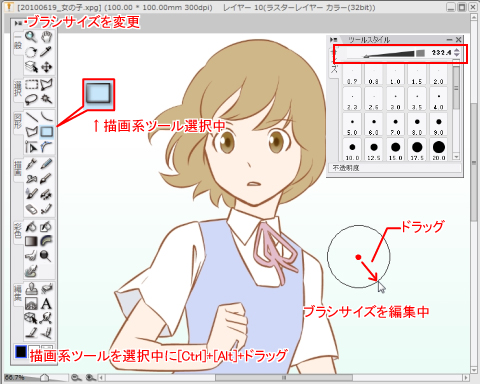Open the Tool Style panel menu arrow
The width and height of the screenshot is (480, 384).
(x=333, y=40)
